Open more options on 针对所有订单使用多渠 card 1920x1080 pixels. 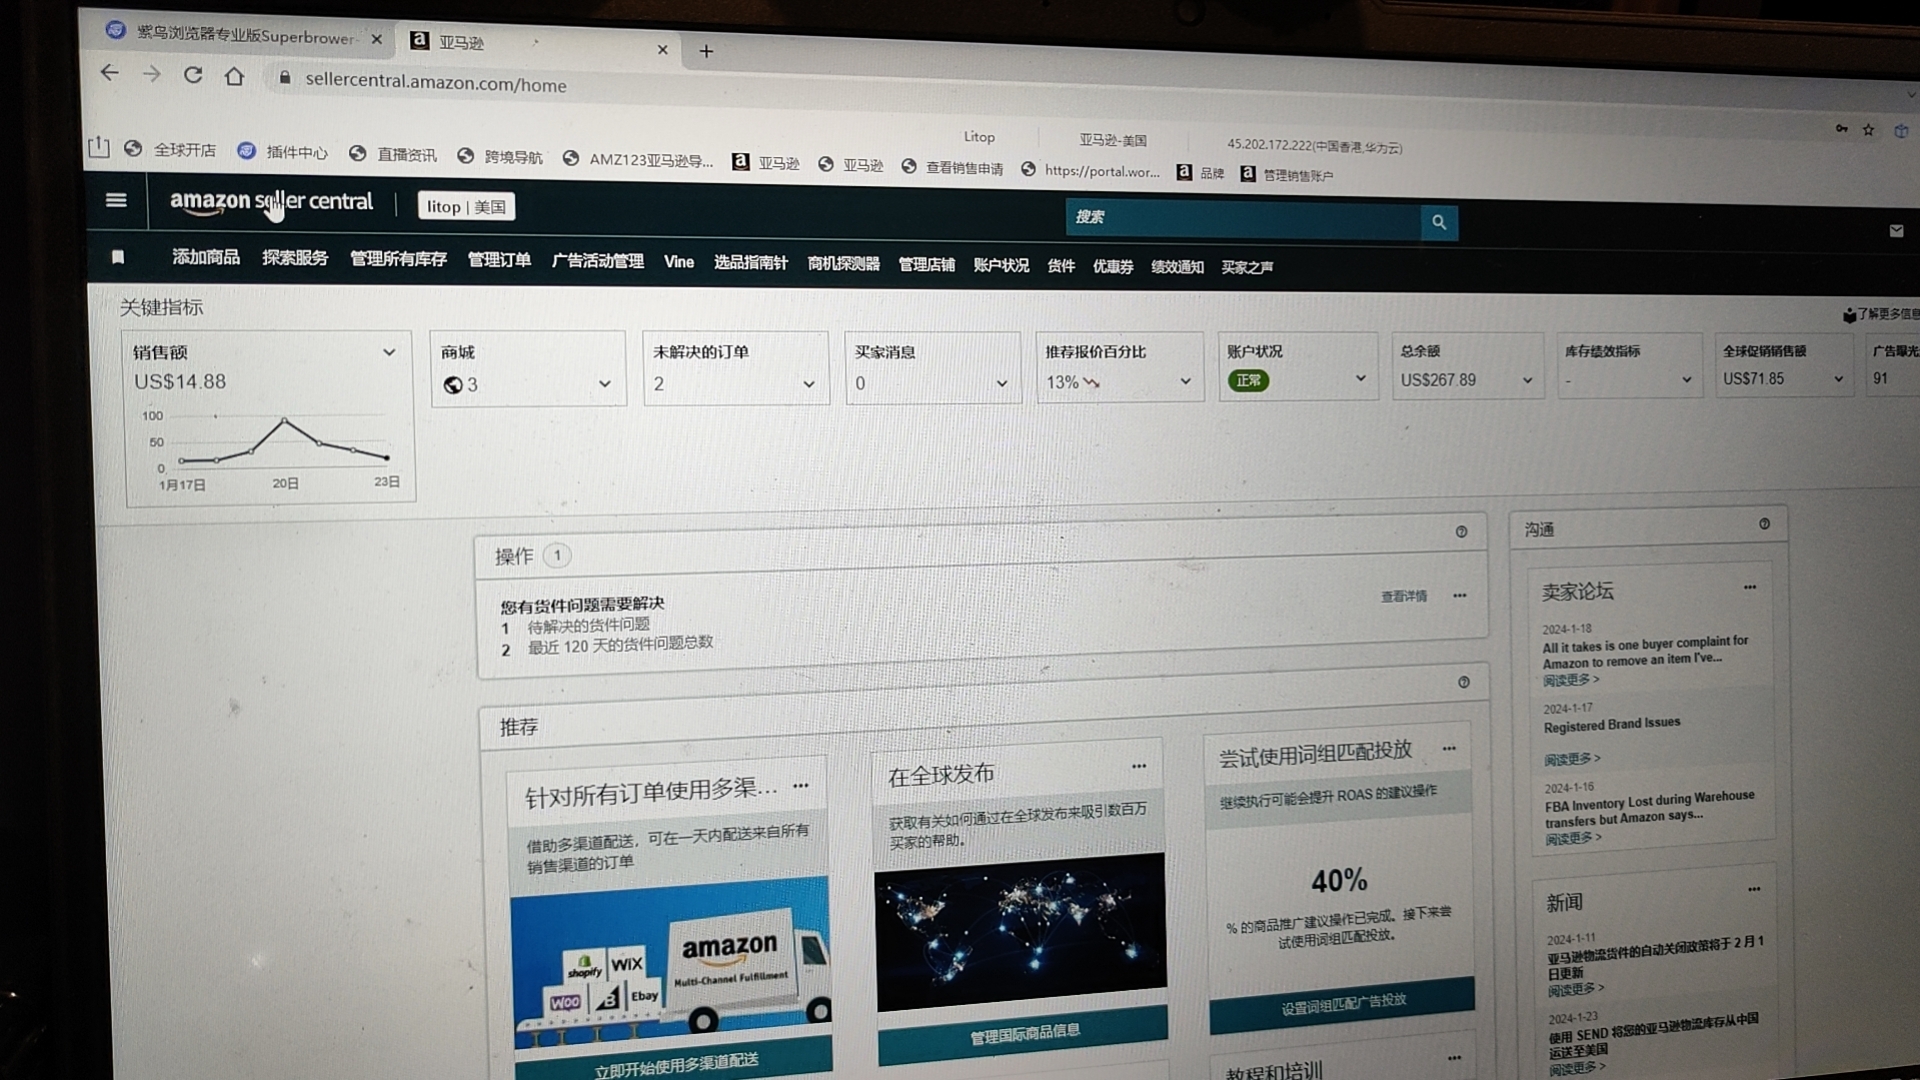pyautogui.click(x=801, y=786)
